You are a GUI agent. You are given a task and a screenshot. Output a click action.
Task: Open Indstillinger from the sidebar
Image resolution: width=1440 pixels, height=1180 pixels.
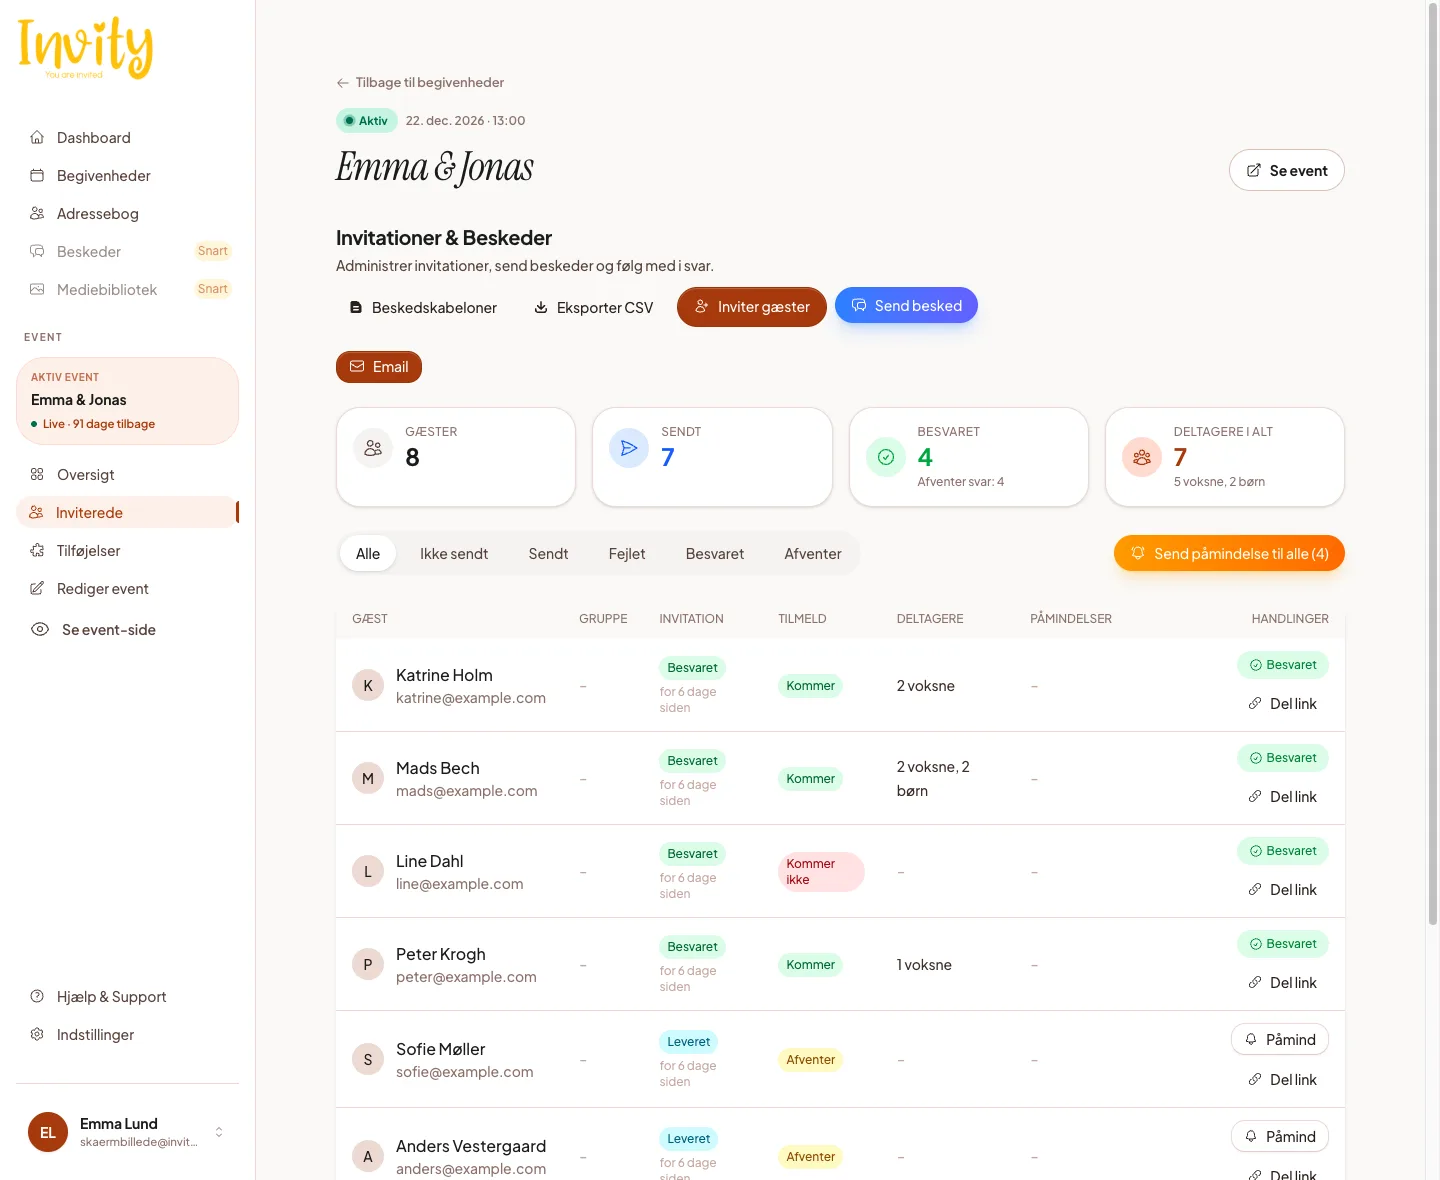click(x=96, y=1035)
